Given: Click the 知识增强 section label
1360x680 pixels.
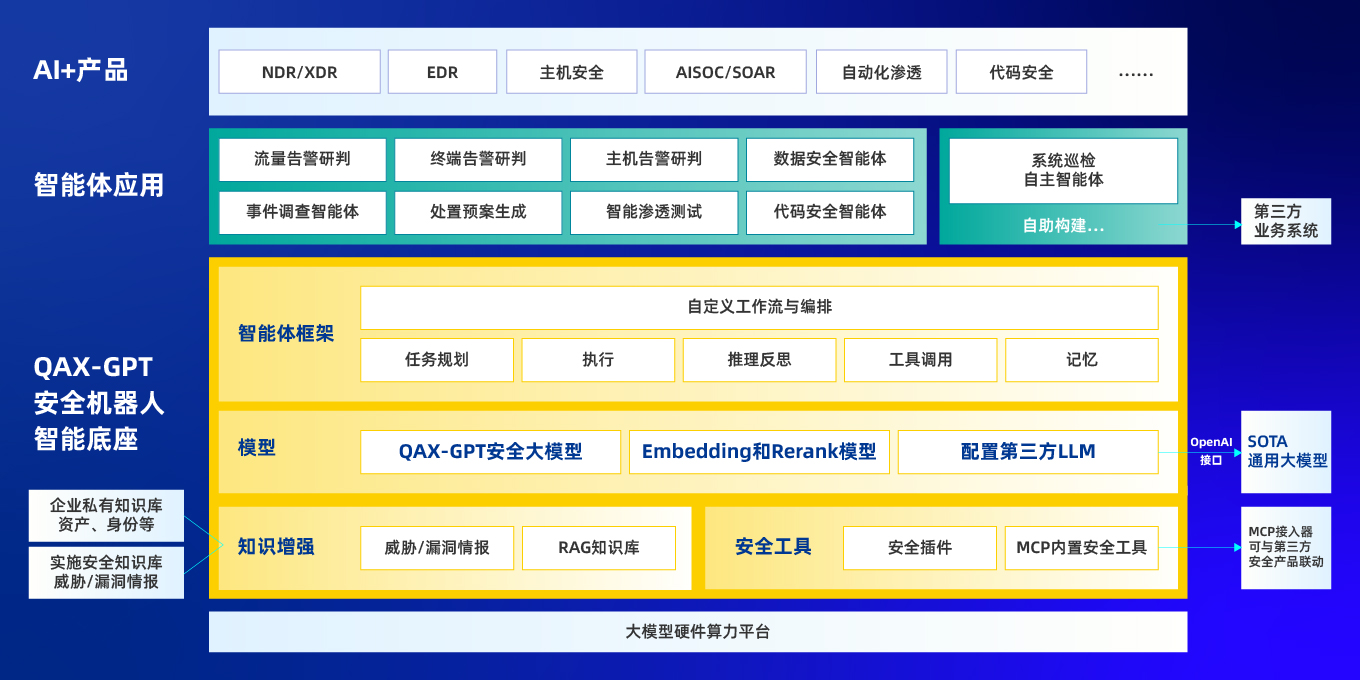Looking at the screenshot, I should [x=276, y=547].
